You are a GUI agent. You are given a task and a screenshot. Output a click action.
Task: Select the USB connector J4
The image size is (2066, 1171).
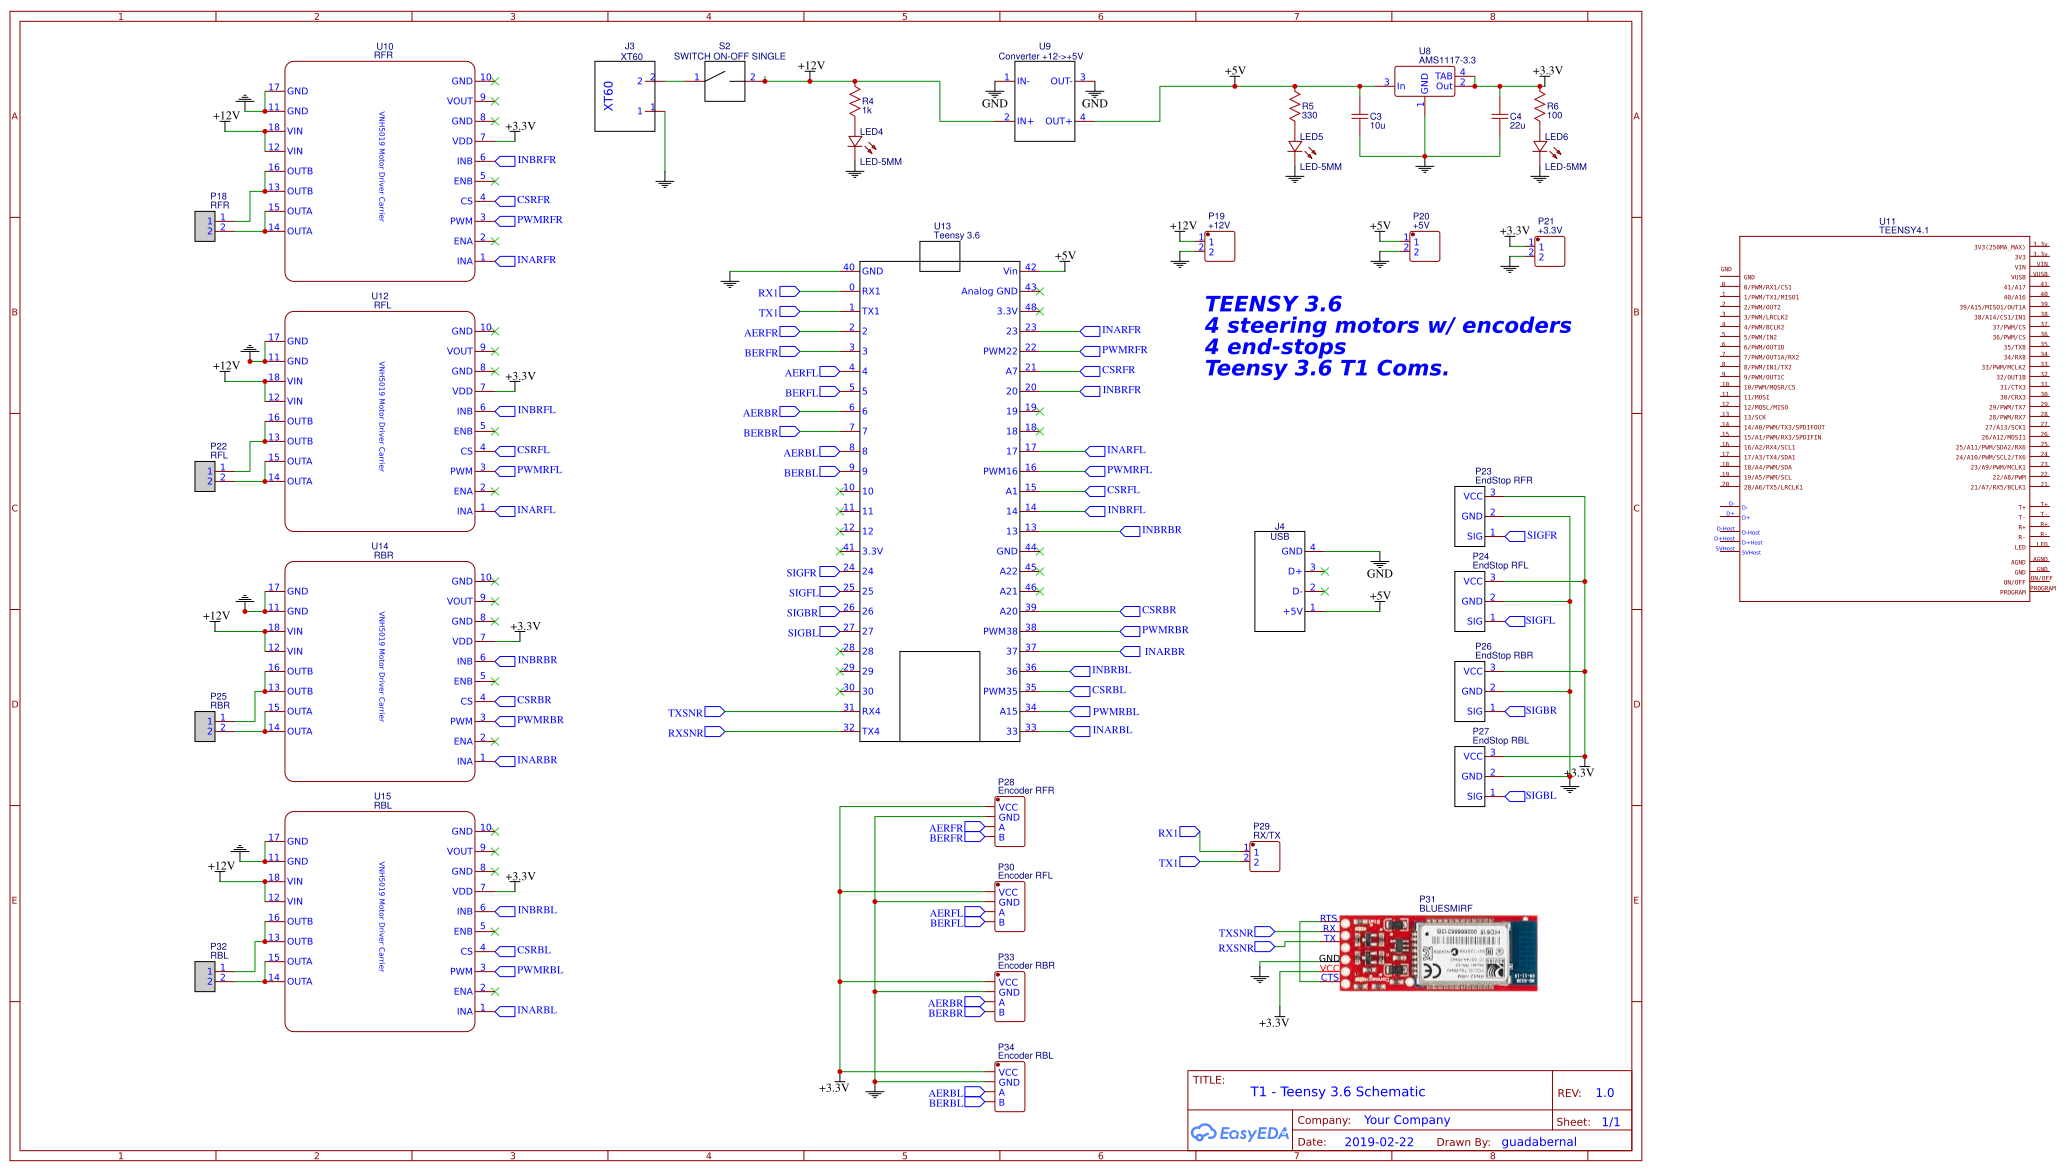point(1279,580)
